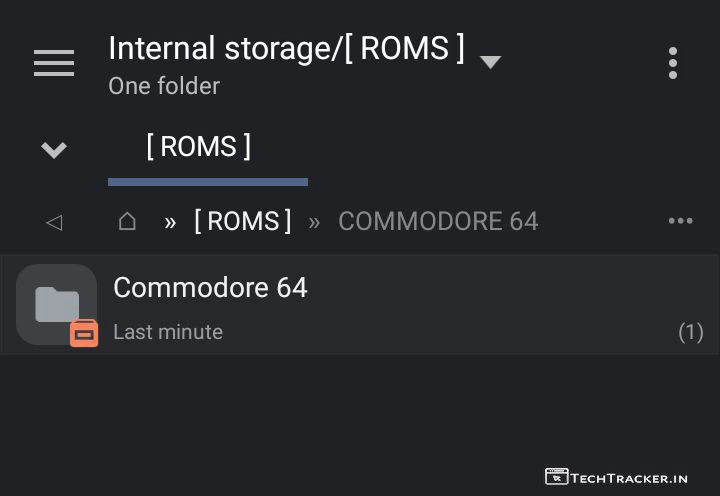Go back using the left triangle arrow

[x=54, y=222]
